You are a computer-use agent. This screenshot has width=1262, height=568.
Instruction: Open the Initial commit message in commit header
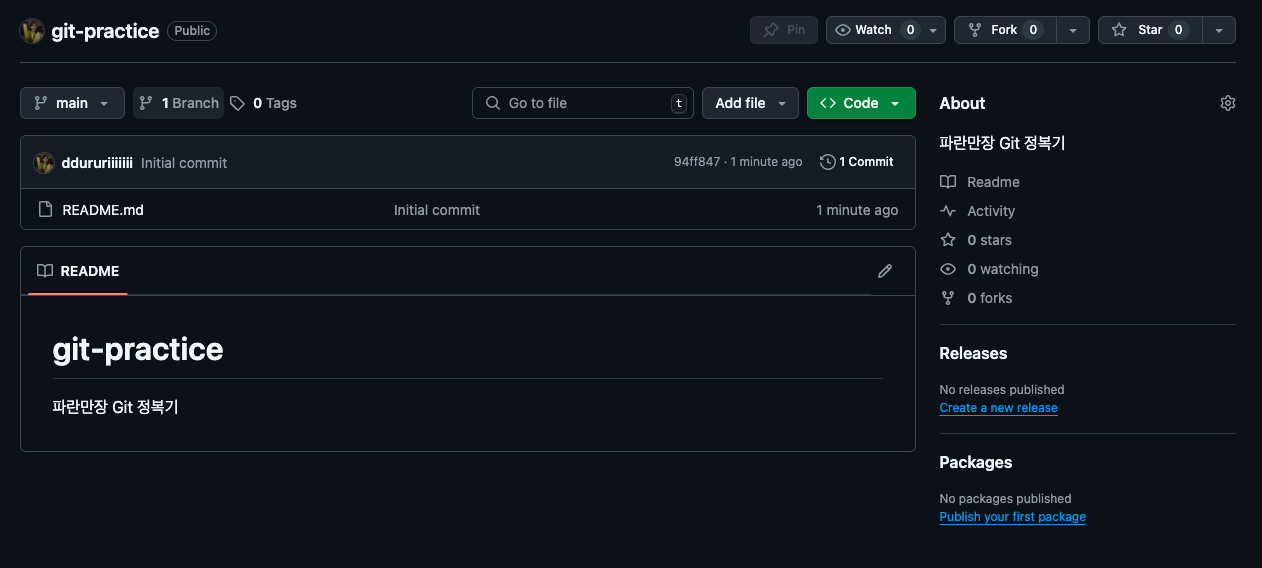click(x=184, y=163)
